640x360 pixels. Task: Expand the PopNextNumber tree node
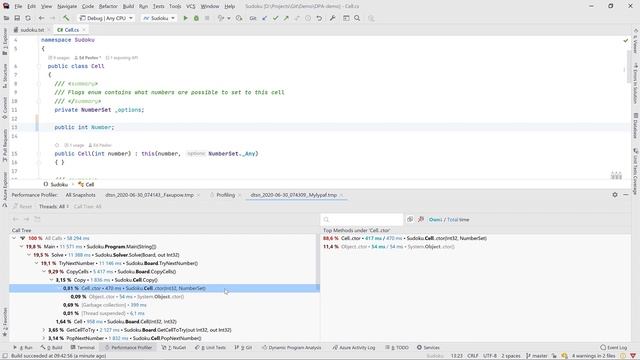pyautogui.click(x=44, y=338)
